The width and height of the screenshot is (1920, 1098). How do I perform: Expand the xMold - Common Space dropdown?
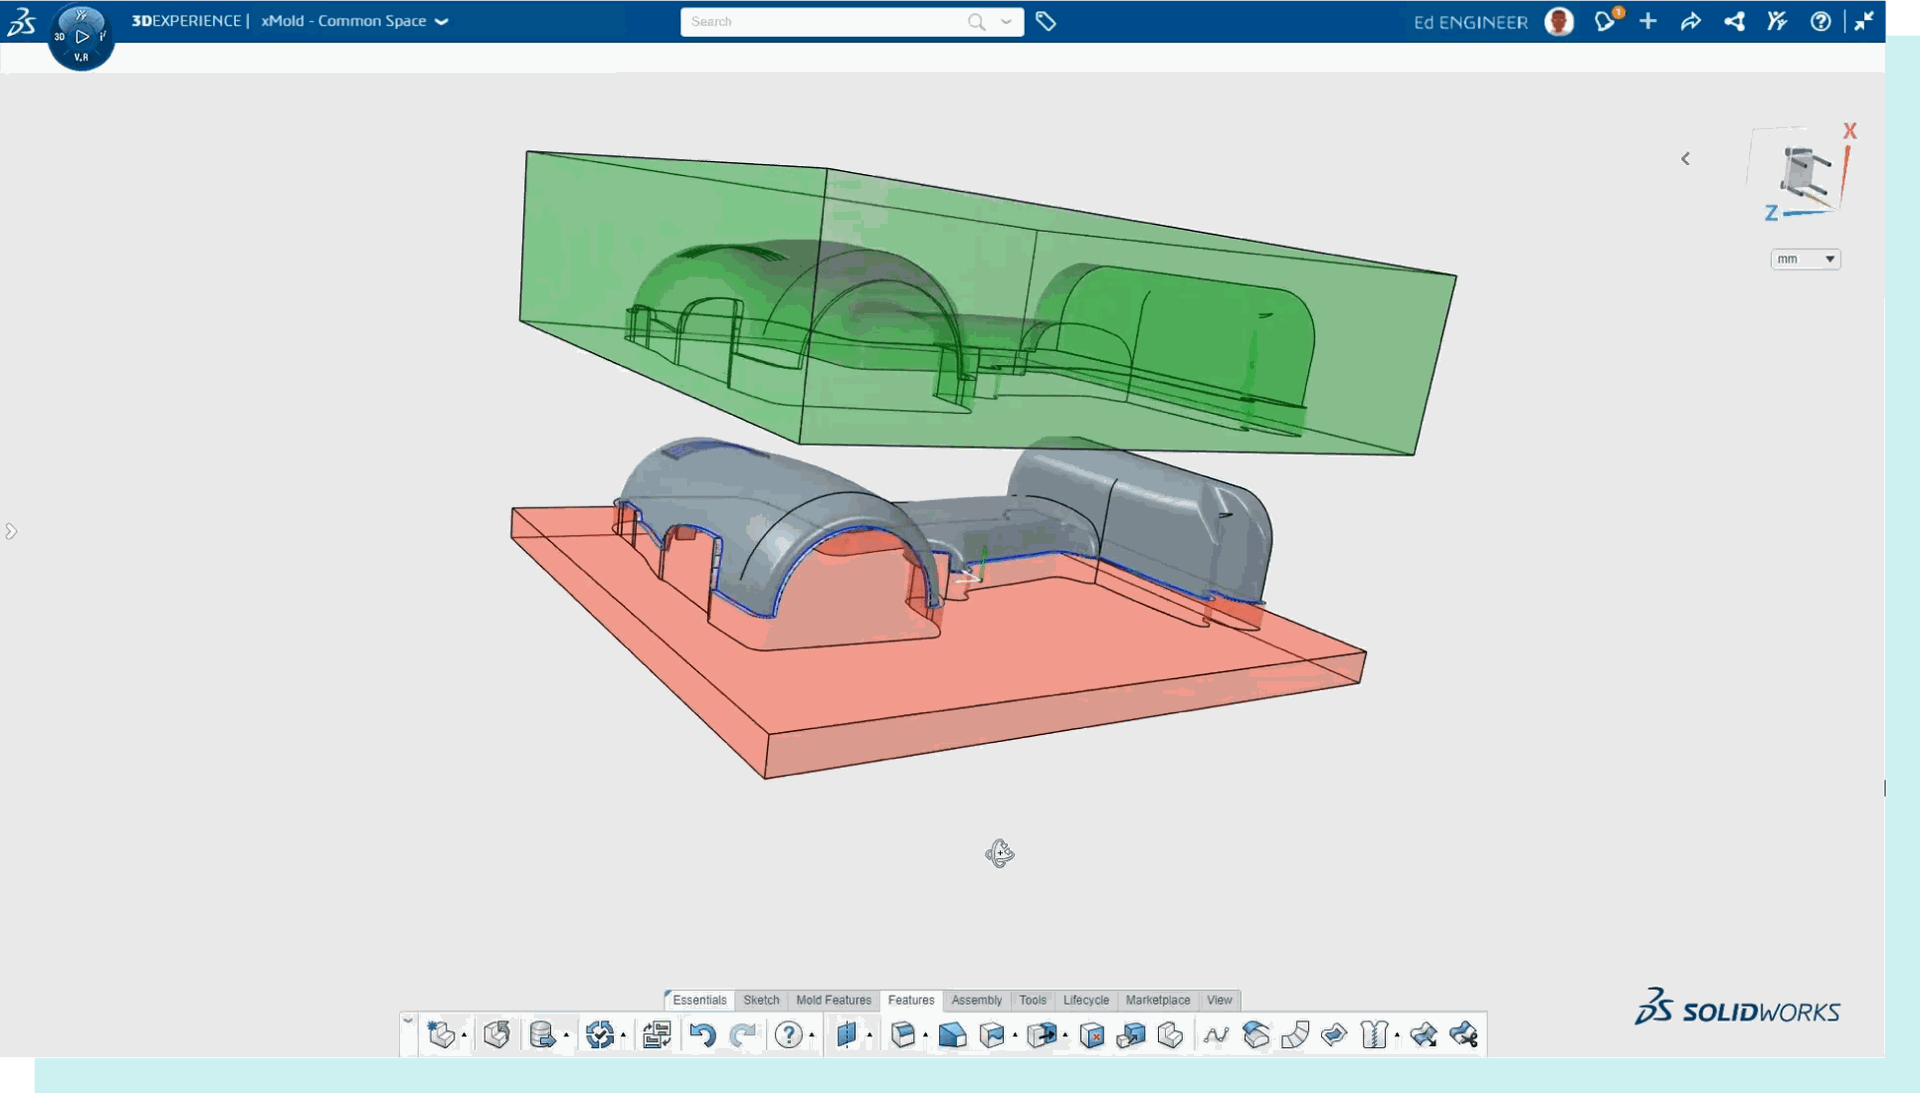[x=440, y=21]
